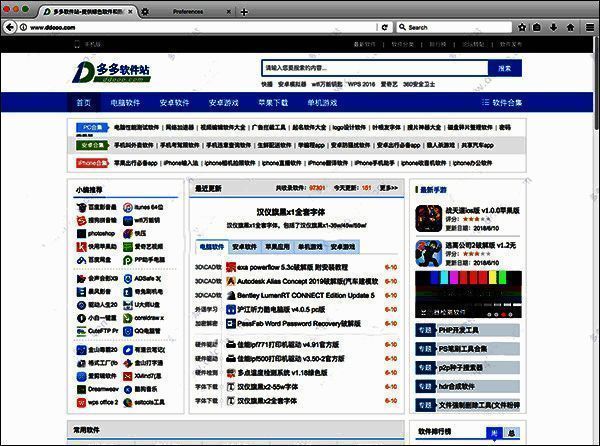Click the blue 搜索 button
The image size is (600, 446).
[x=503, y=69]
